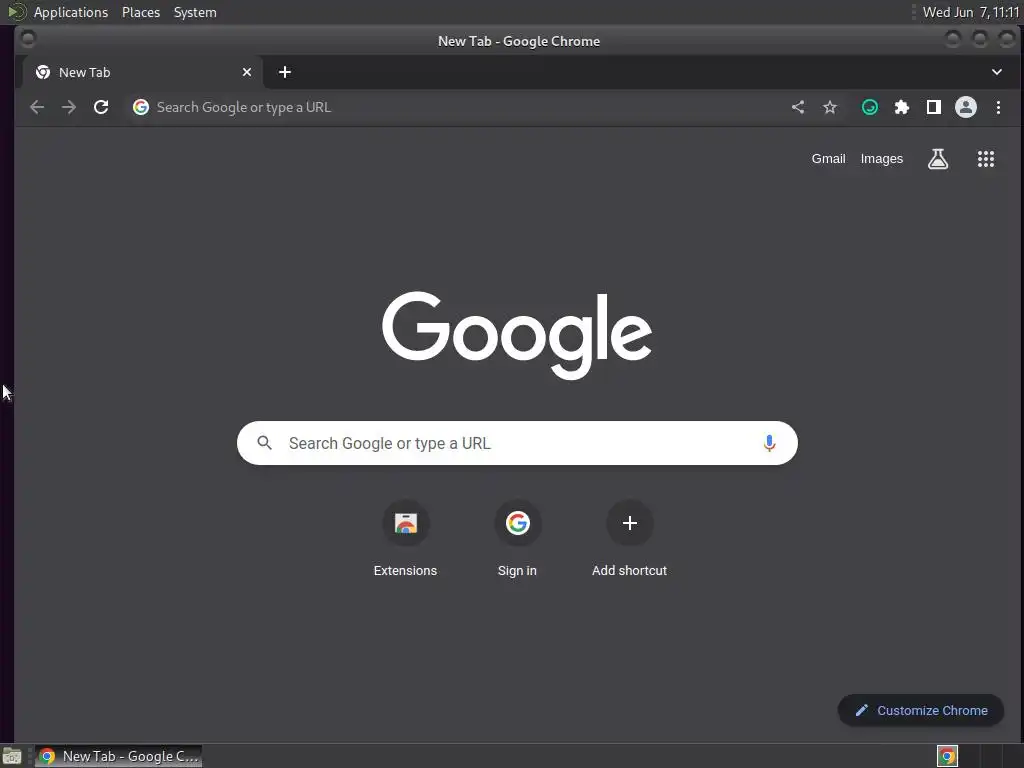Open the Sign in shortcut tile
This screenshot has height=768, width=1024.
pyautogui.click(x=517, y=539)
